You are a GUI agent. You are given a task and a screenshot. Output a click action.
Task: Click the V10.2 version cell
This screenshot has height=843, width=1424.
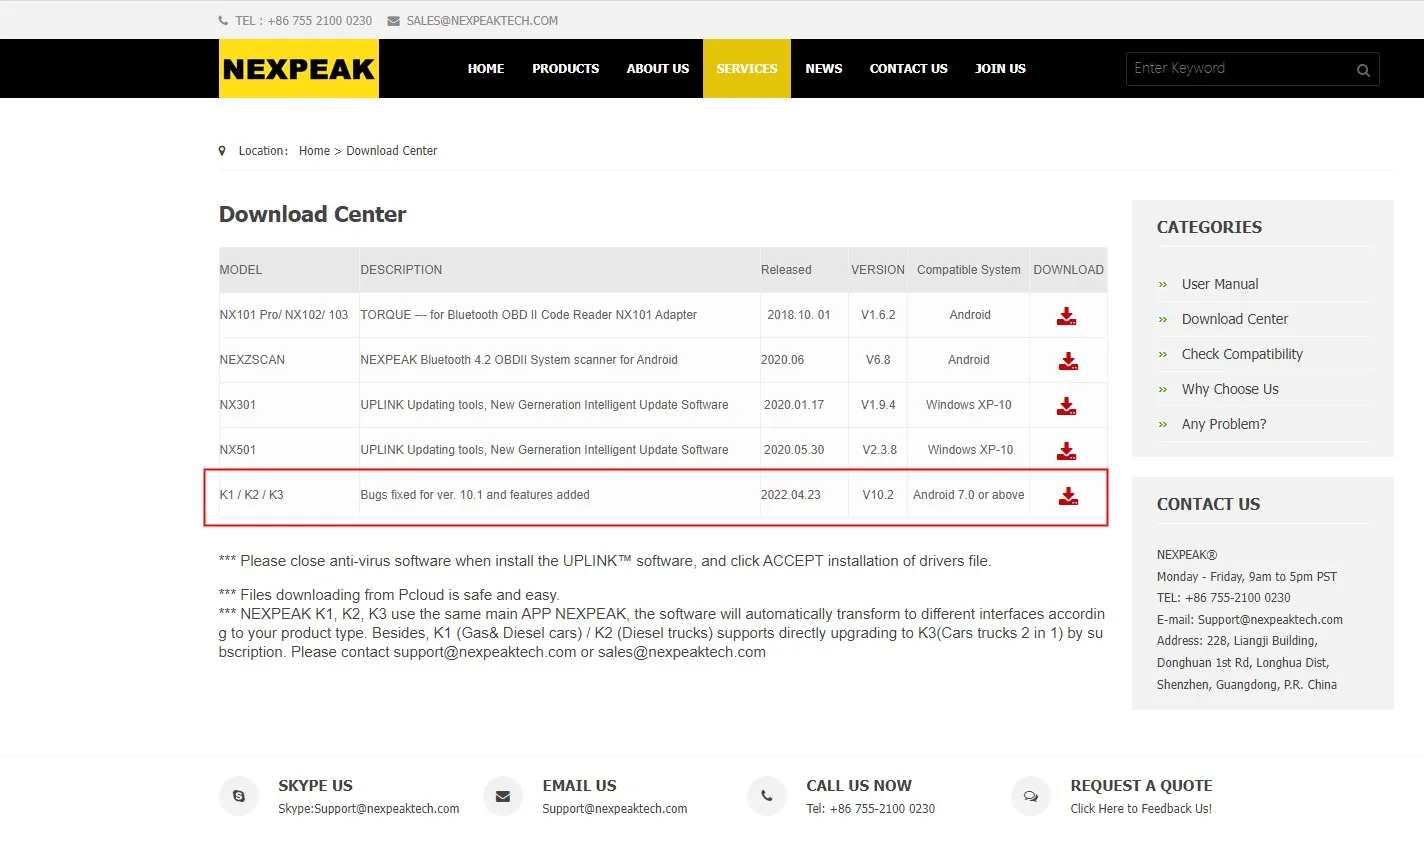point(878,495)
